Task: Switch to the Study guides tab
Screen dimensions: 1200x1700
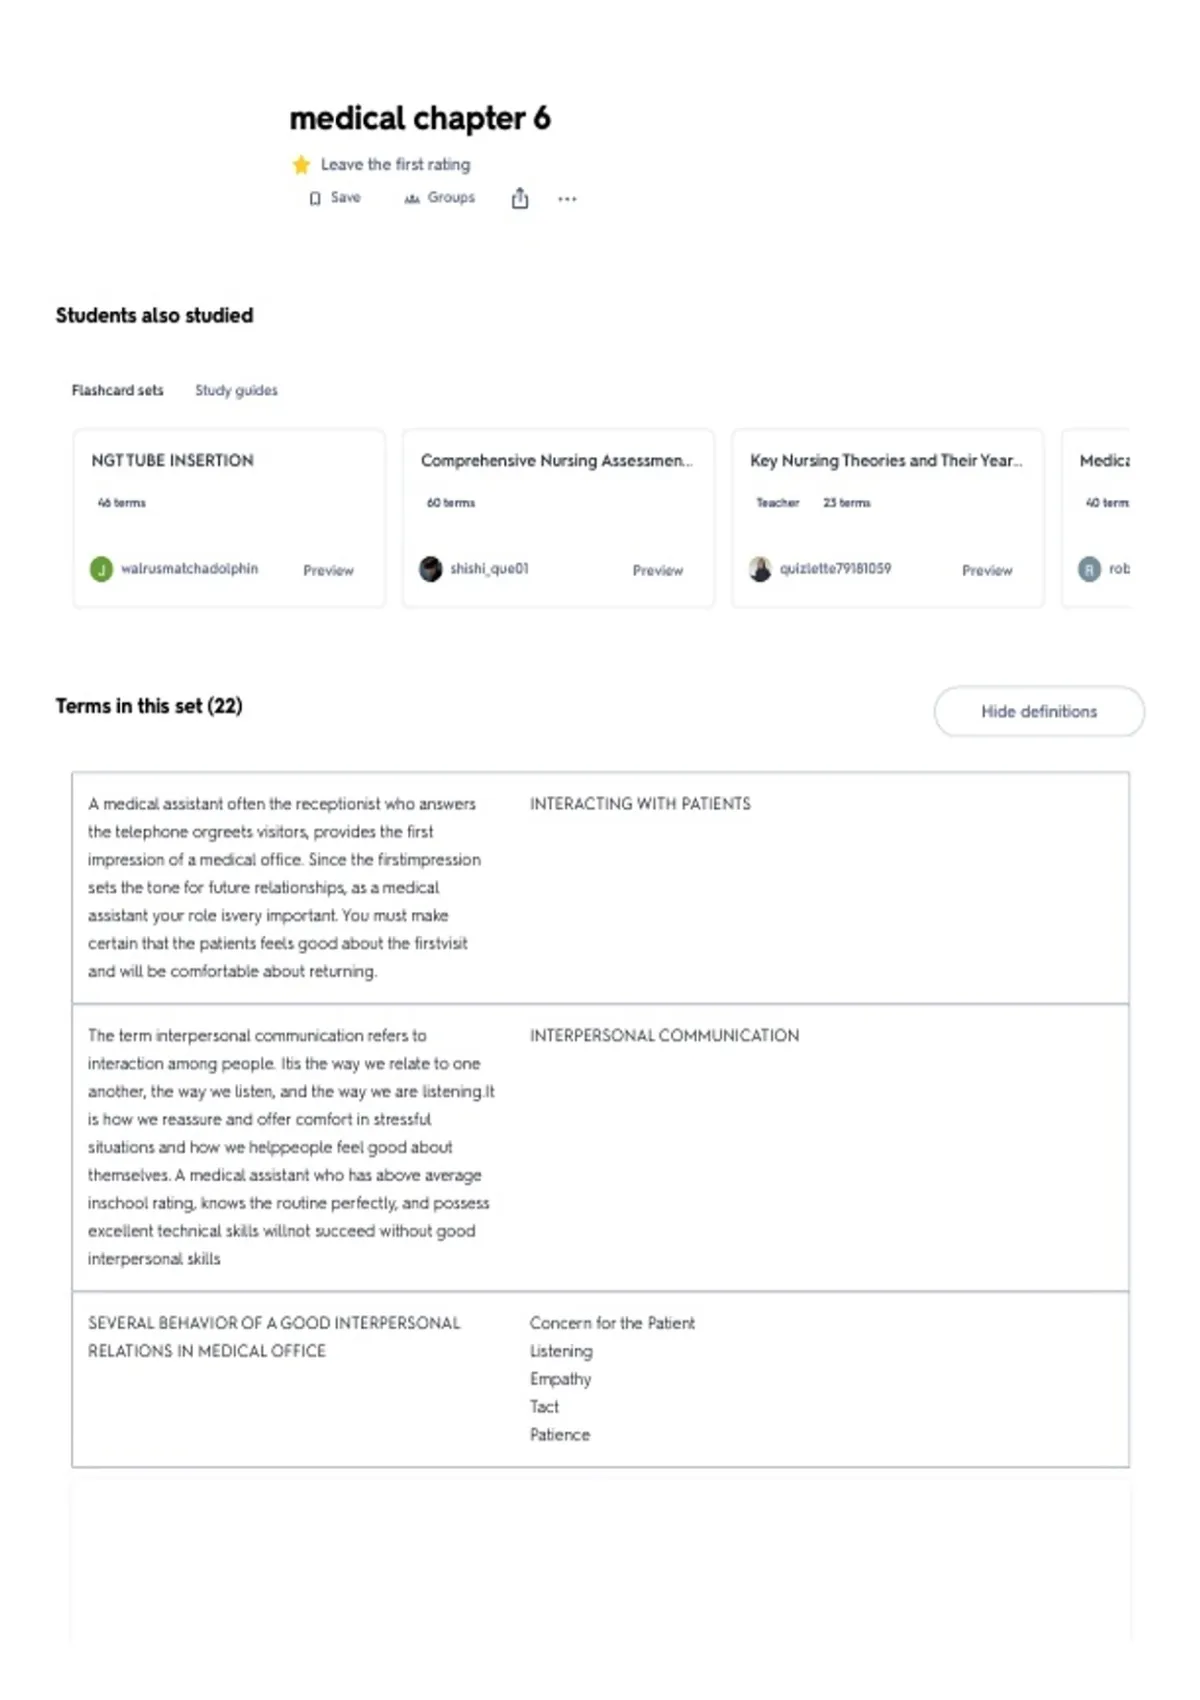Action: coord(236,390)
